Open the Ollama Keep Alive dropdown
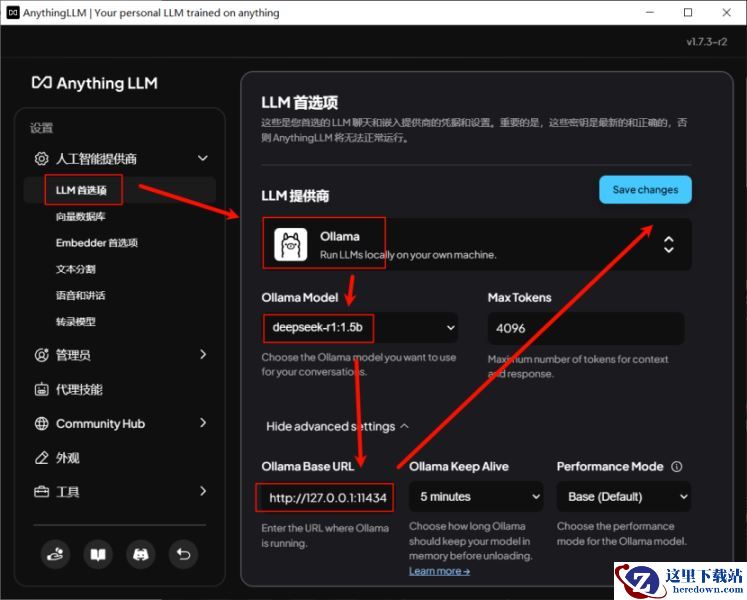This screenshot has width=747, height=600. (475, 496)
